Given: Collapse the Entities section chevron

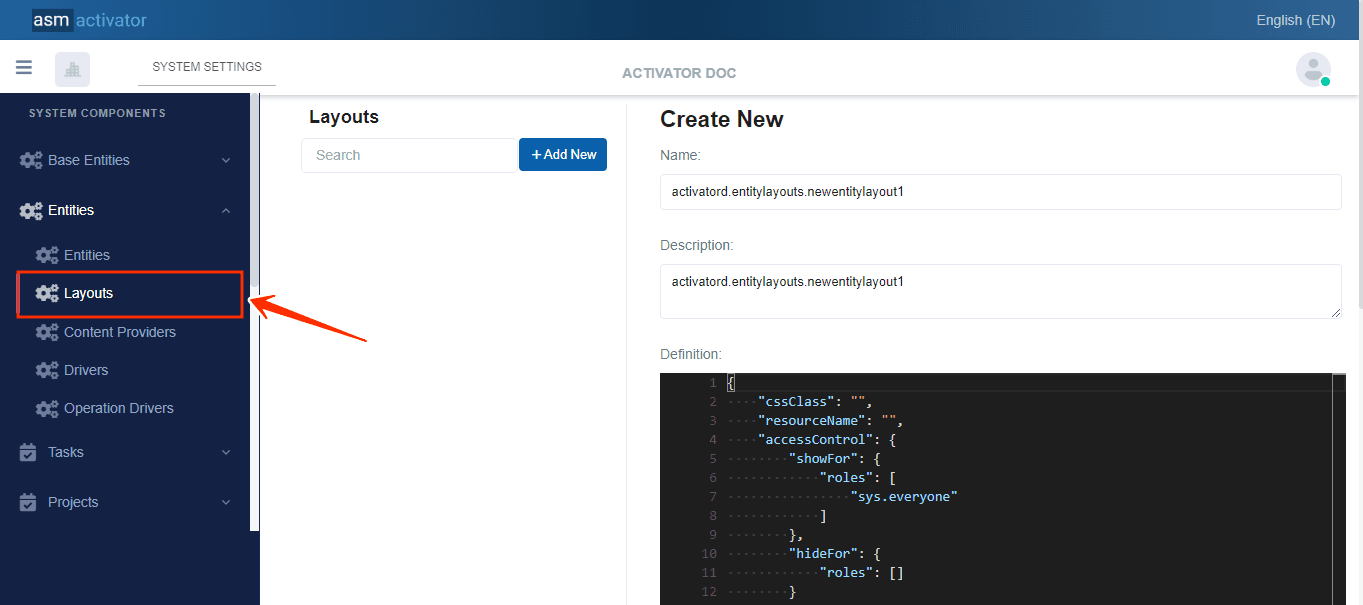Looking at the screenshot, I should click(226, 210).
